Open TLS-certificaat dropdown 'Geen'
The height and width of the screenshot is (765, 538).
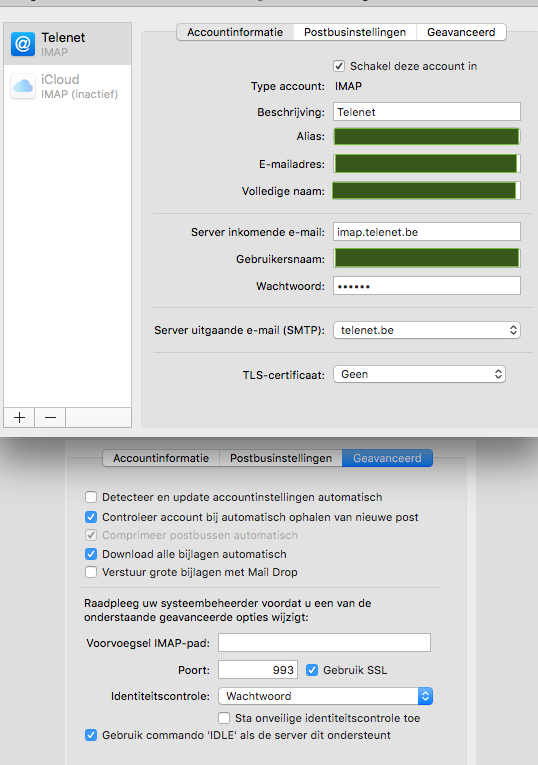[x=419, y=374]
